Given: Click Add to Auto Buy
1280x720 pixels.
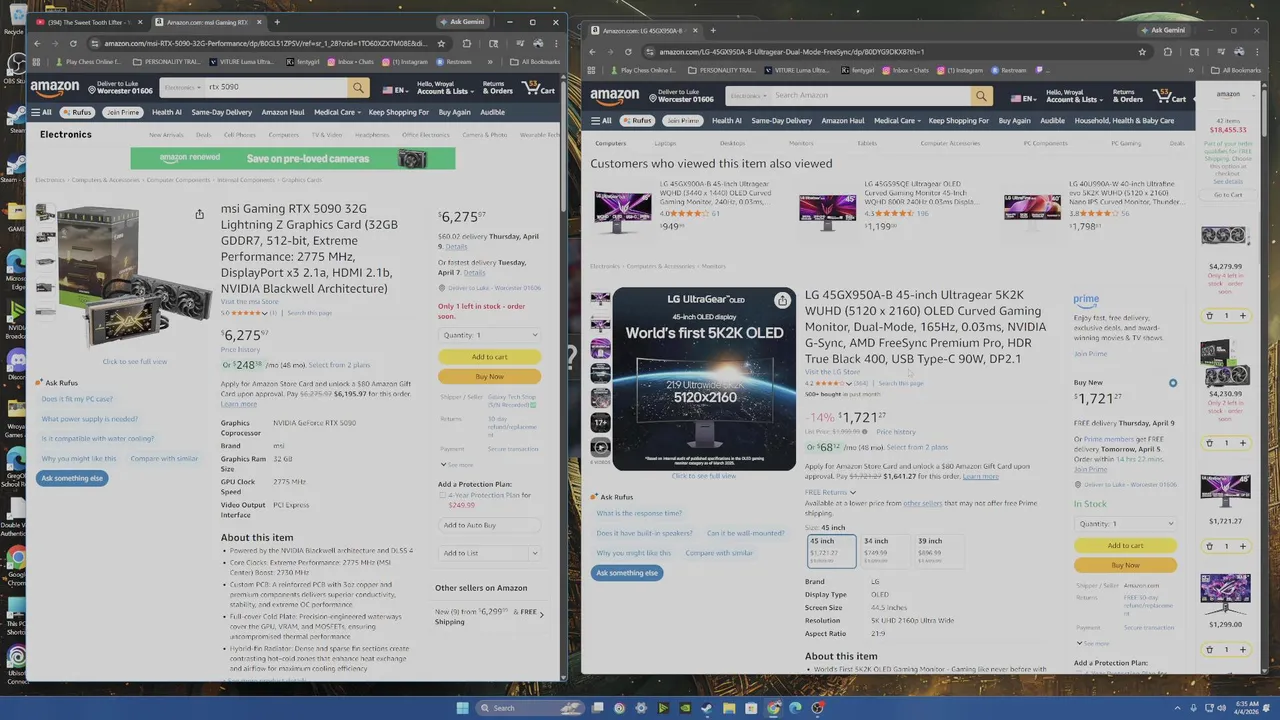Looking at the screenshot, I should coord(489,525).
